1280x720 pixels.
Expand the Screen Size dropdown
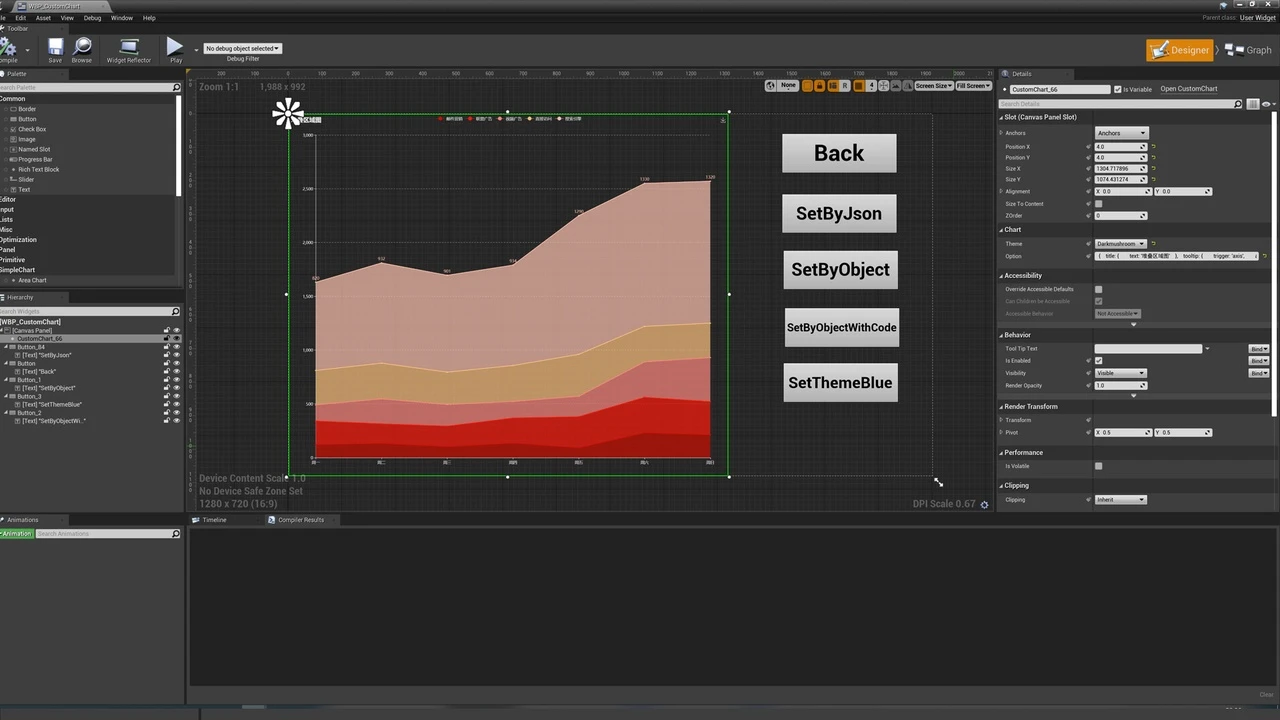933,86
